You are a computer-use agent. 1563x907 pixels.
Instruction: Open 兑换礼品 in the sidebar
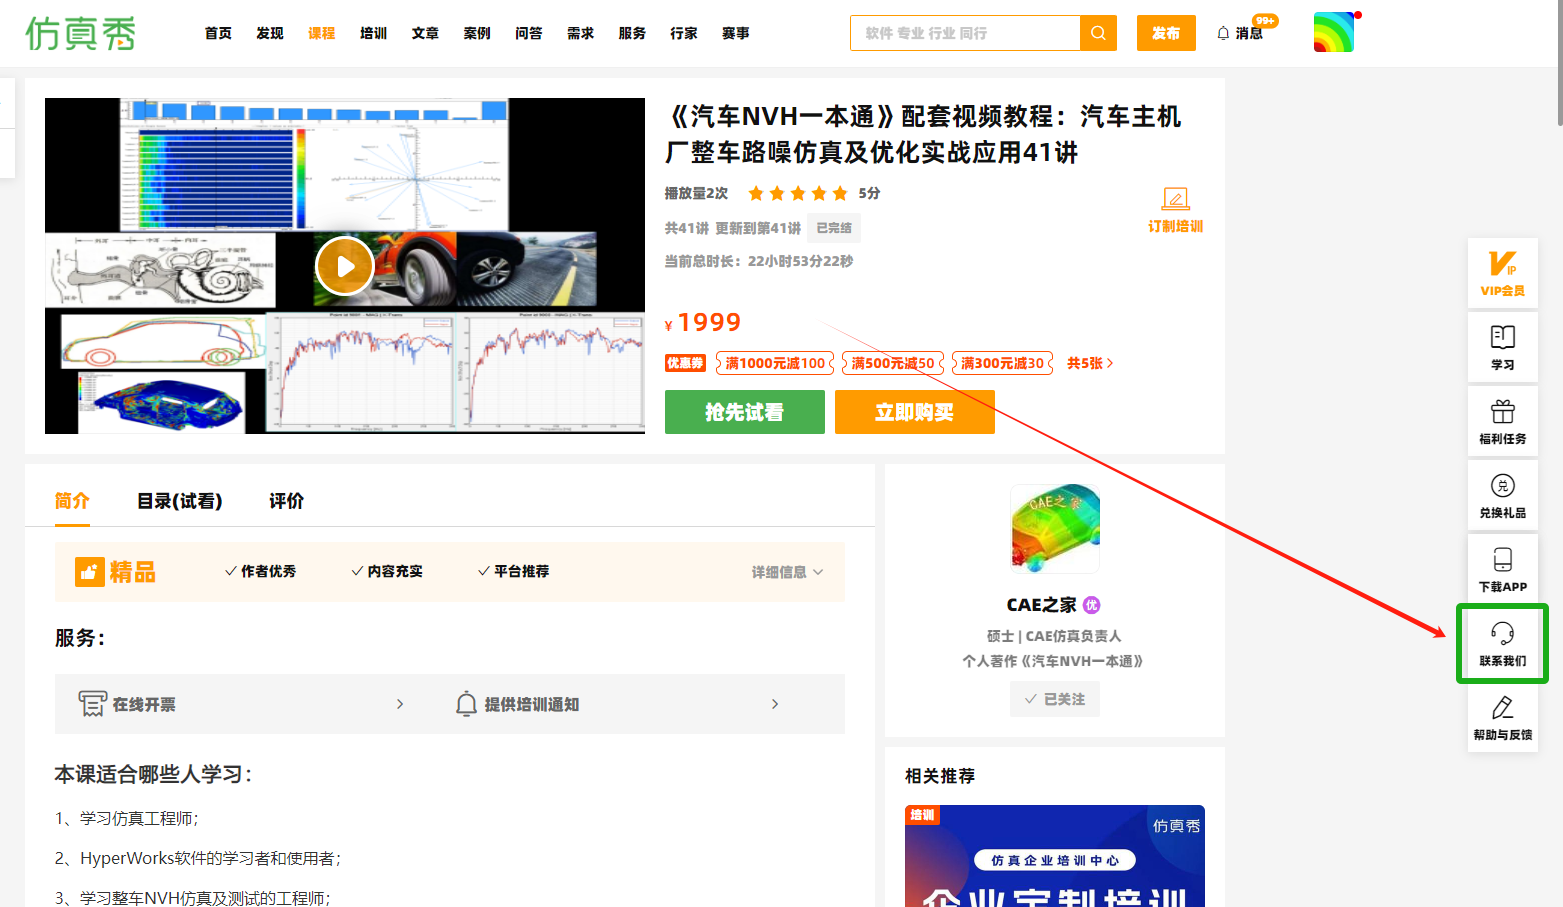click(x=1502, y=496)
